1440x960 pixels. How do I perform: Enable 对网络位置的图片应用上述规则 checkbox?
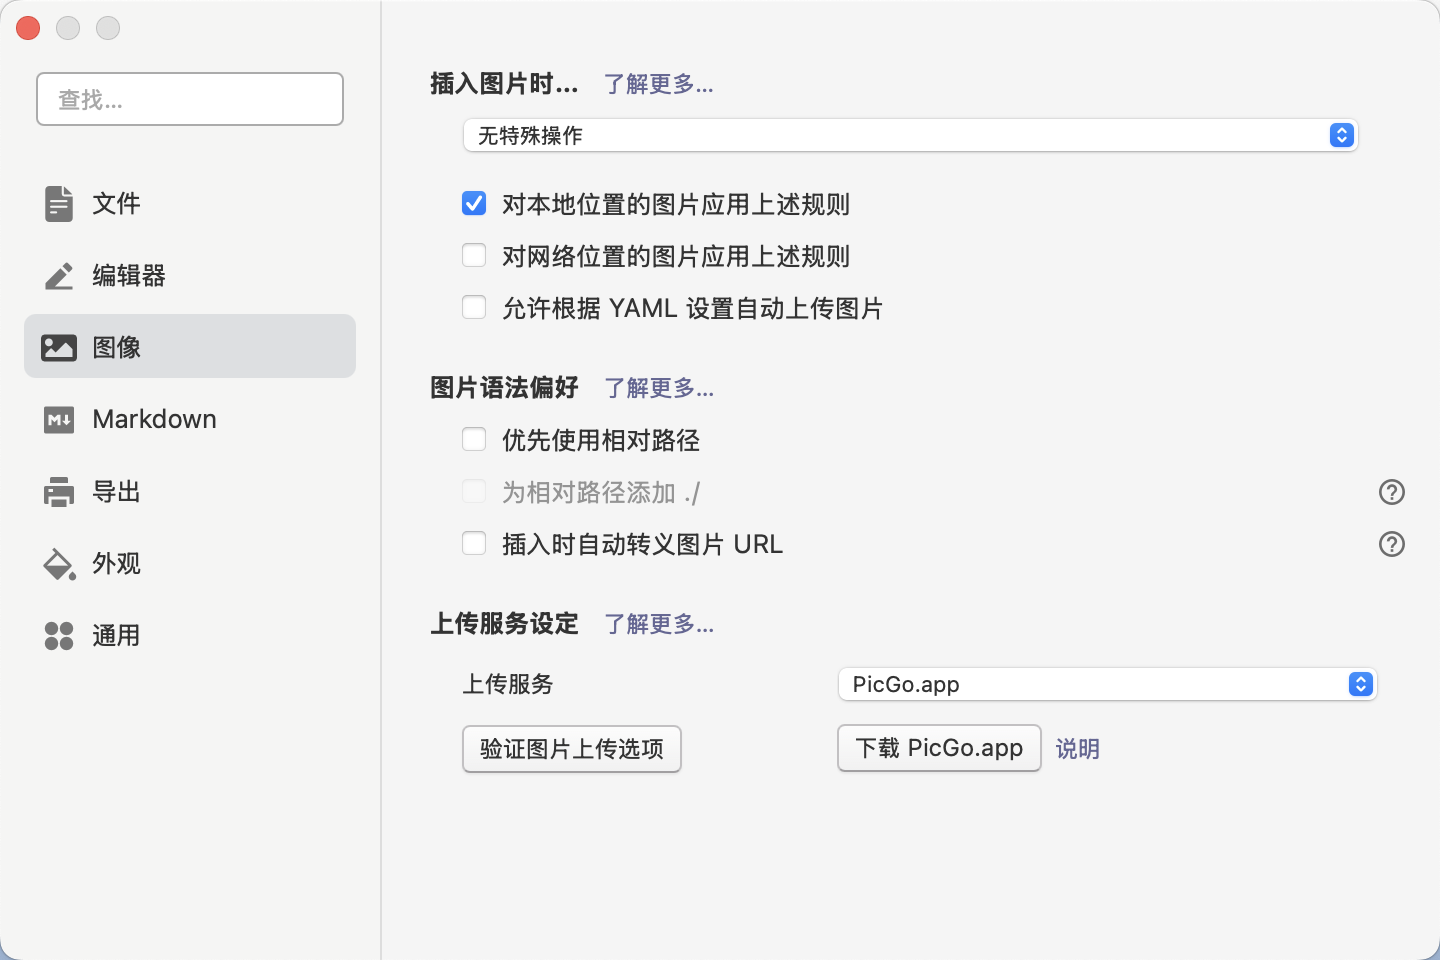click(474, 256)
